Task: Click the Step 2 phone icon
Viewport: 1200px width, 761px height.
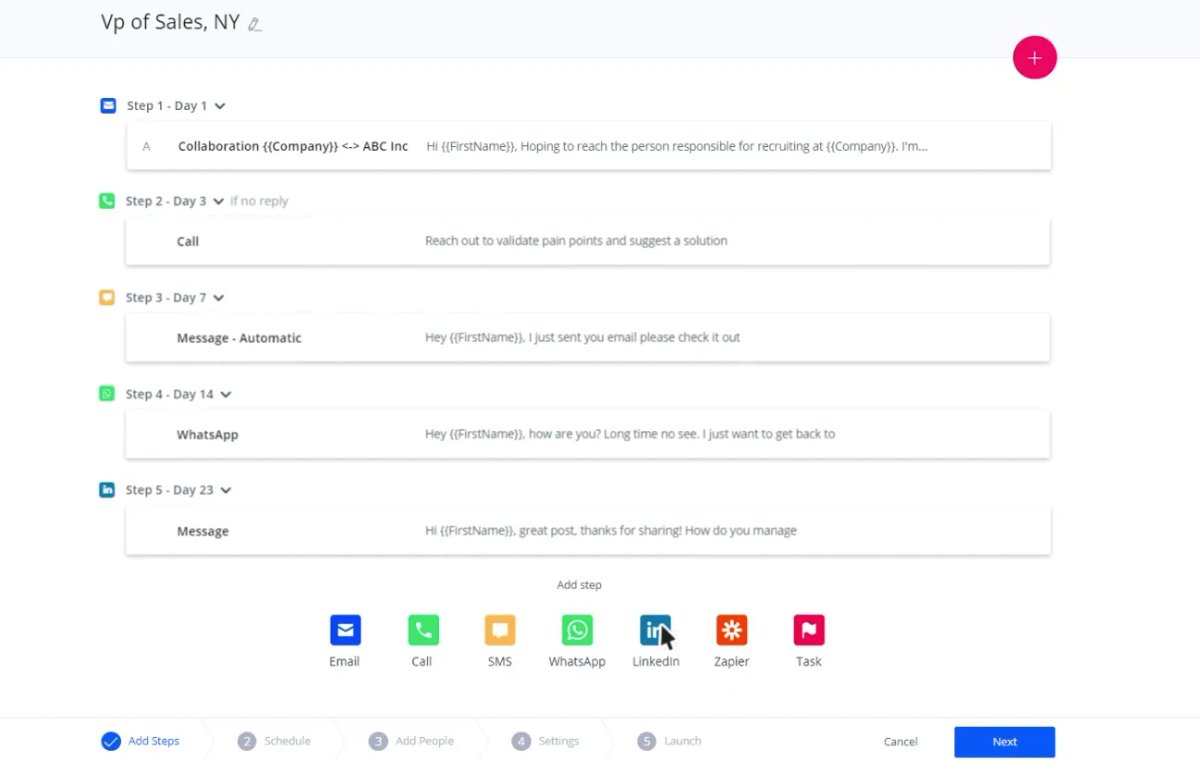Action: [x=107, y=201]
